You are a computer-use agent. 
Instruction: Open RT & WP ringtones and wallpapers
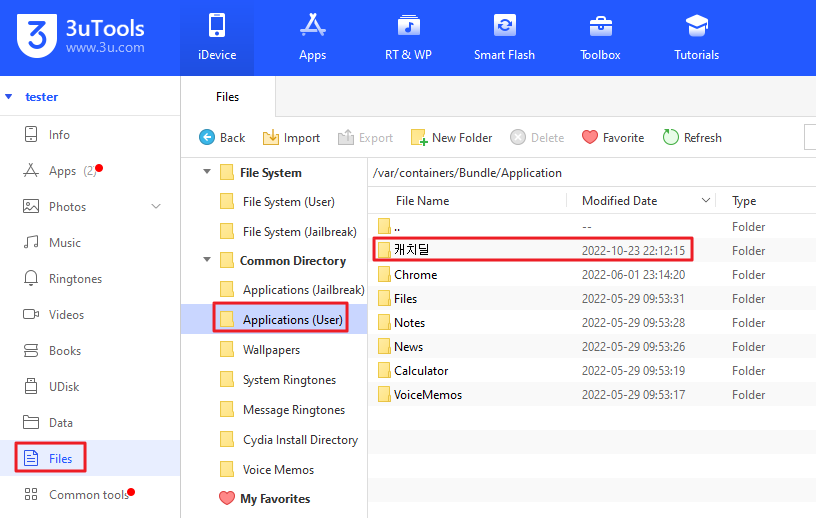click(x=409, y=37)
